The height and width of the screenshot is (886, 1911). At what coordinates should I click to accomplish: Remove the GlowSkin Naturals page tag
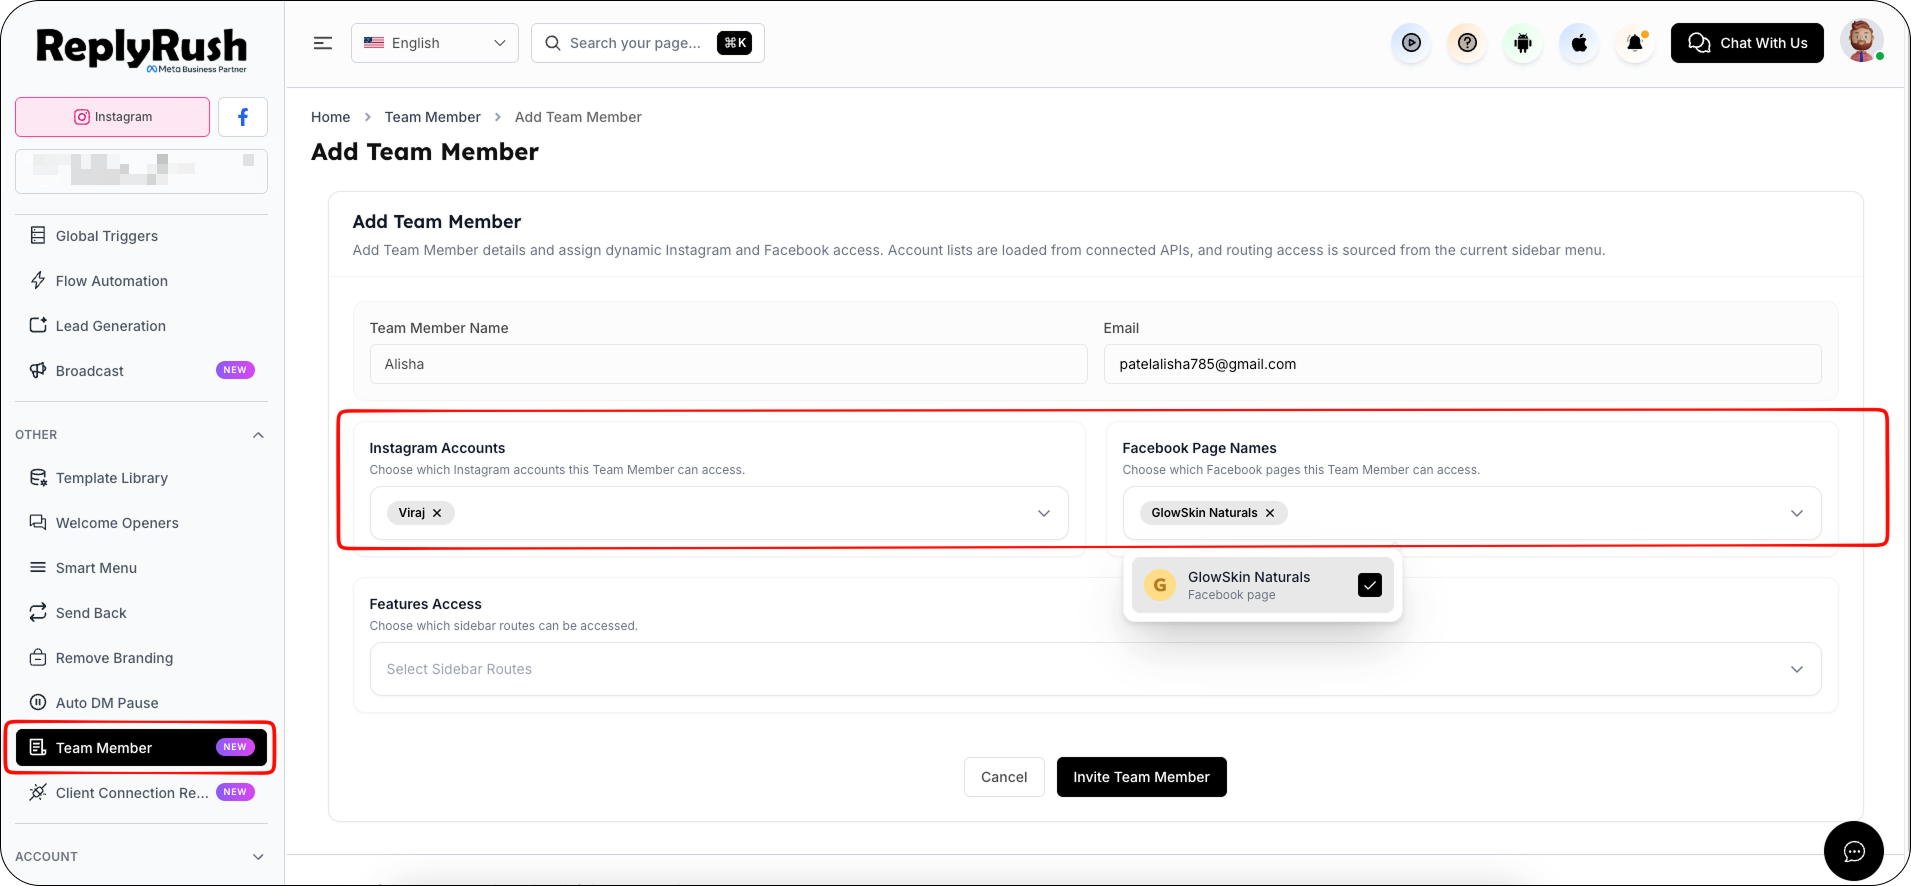pos(1270,513)
